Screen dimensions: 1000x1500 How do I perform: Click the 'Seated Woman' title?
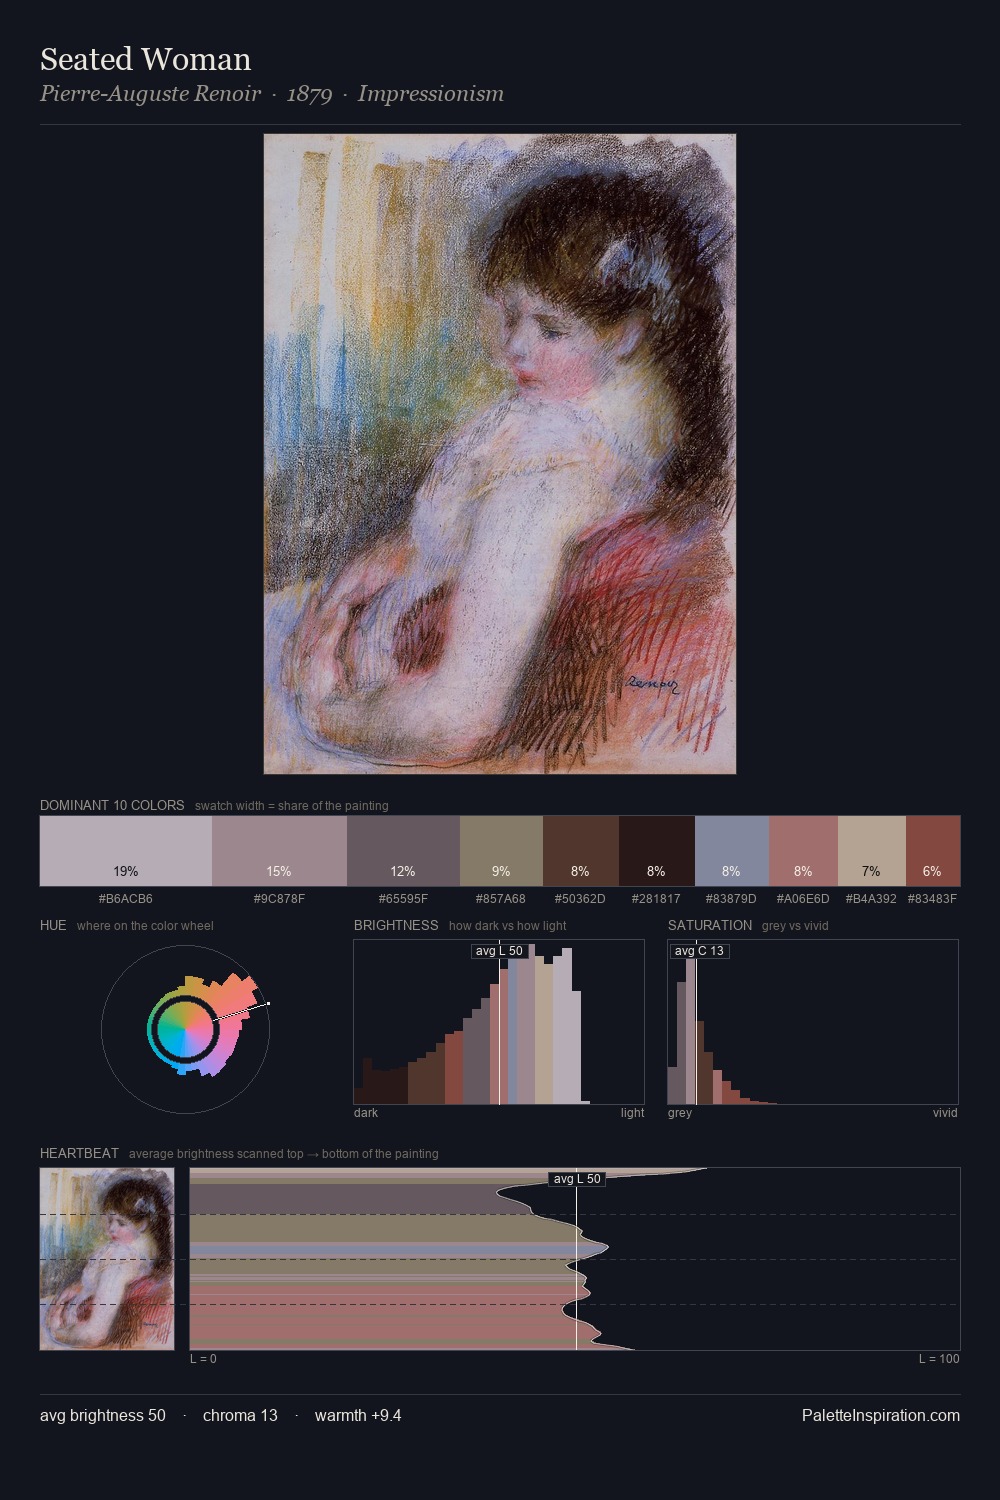pos(146,59)
